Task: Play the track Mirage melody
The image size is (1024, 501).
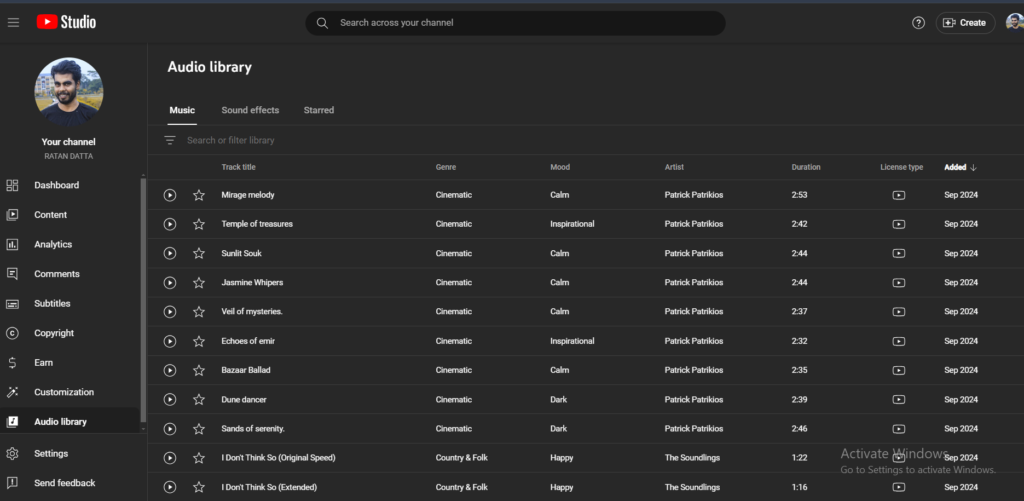Action: click(170, 195)
